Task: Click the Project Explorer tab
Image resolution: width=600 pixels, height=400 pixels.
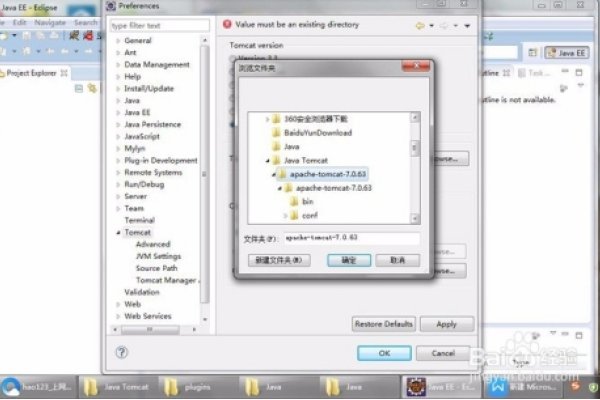Action: tap(32, 73)
